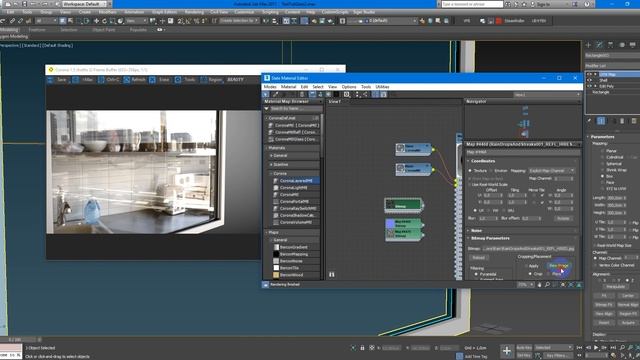Open the Options menu in Material Editor
This screenshot has width=640, height=360.
(349, 87)
